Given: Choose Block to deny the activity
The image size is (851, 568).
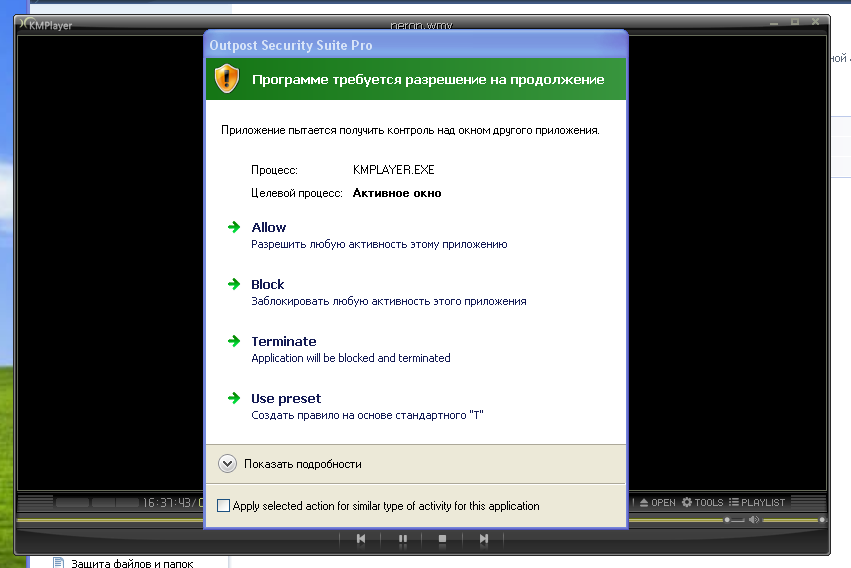Looking at the screenshot, I should pyautogui.click(x=268, y=284).
